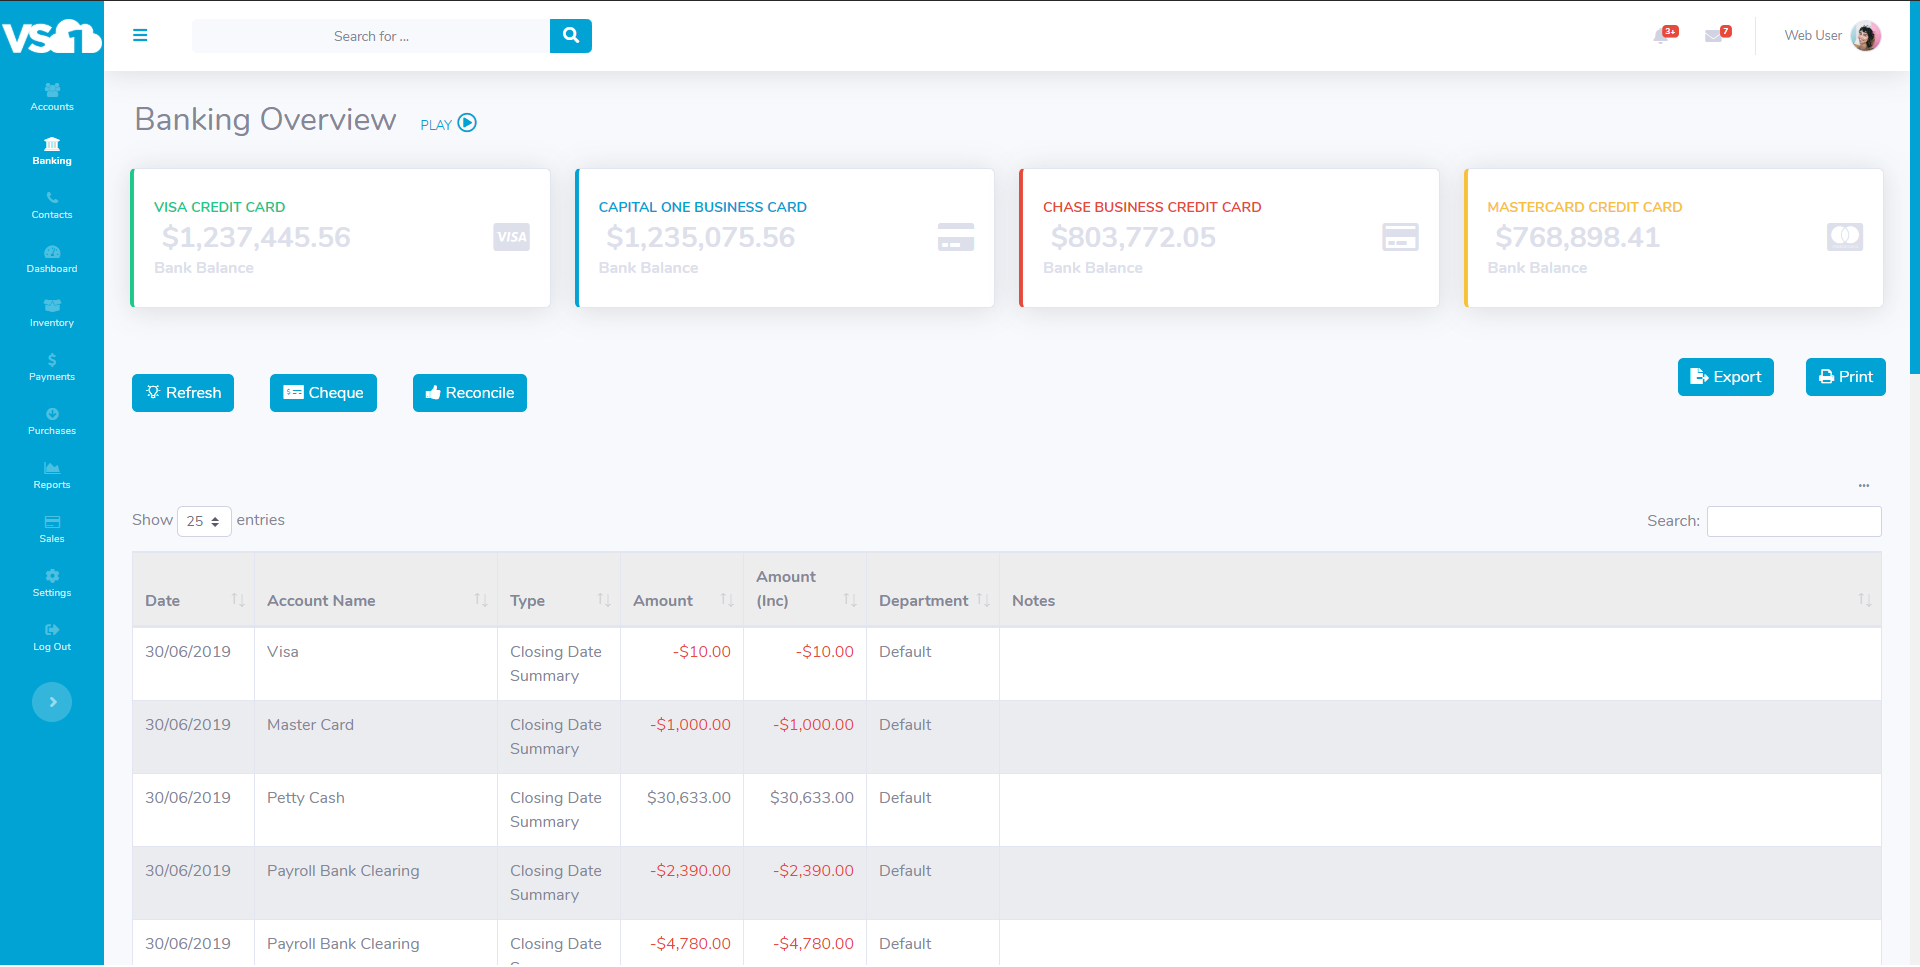Open Reports in sidebar
Viewport: 1920px width, 967px height.
pos(52,475)
